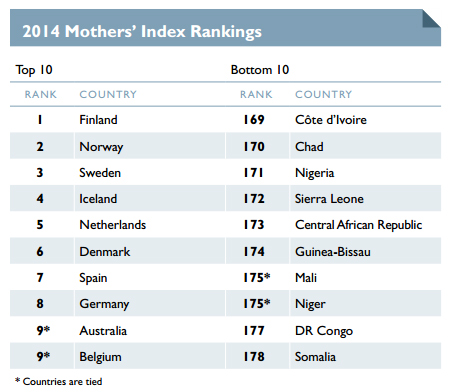Select the title '2014 Mothers' Index Rankings'

point(142,32)
